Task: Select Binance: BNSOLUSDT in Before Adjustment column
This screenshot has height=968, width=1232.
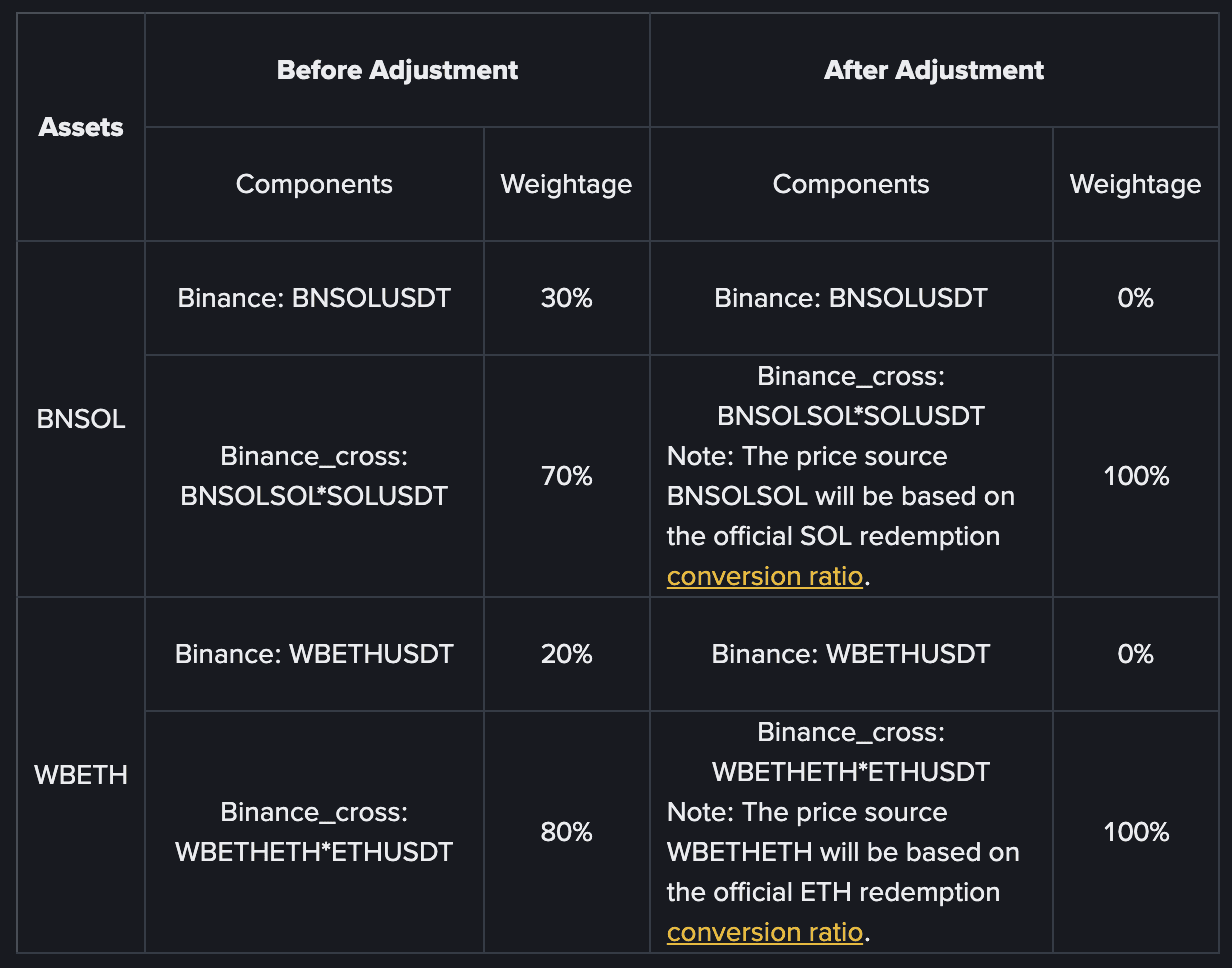Action: pyautogui.click(x=314, y=298)
